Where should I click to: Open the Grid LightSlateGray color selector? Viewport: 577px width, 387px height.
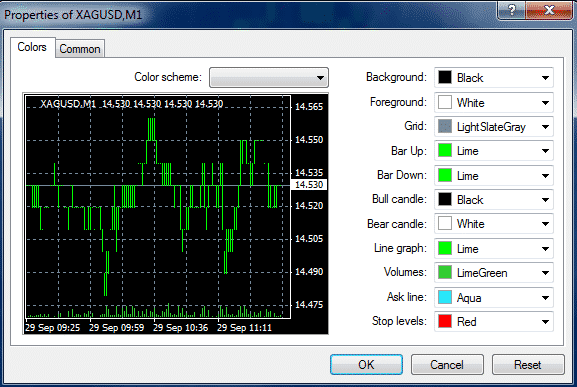click(x=494, y=127)
